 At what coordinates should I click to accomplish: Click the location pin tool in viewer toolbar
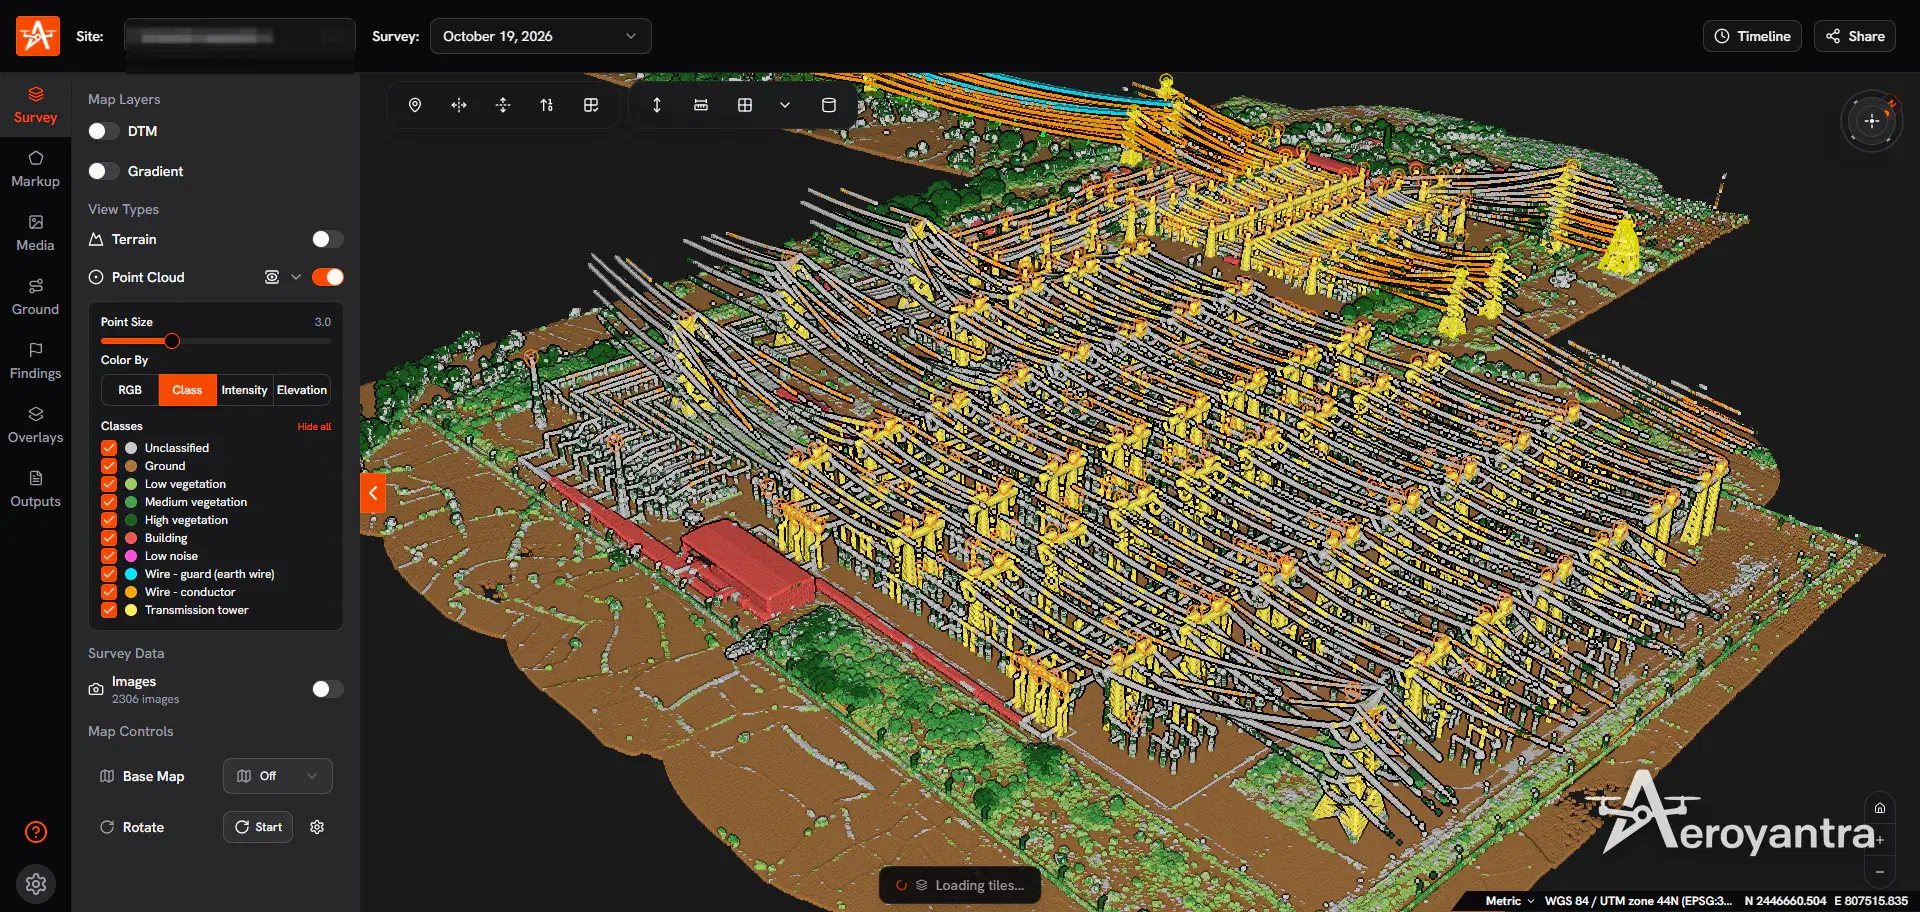point(415,105)
